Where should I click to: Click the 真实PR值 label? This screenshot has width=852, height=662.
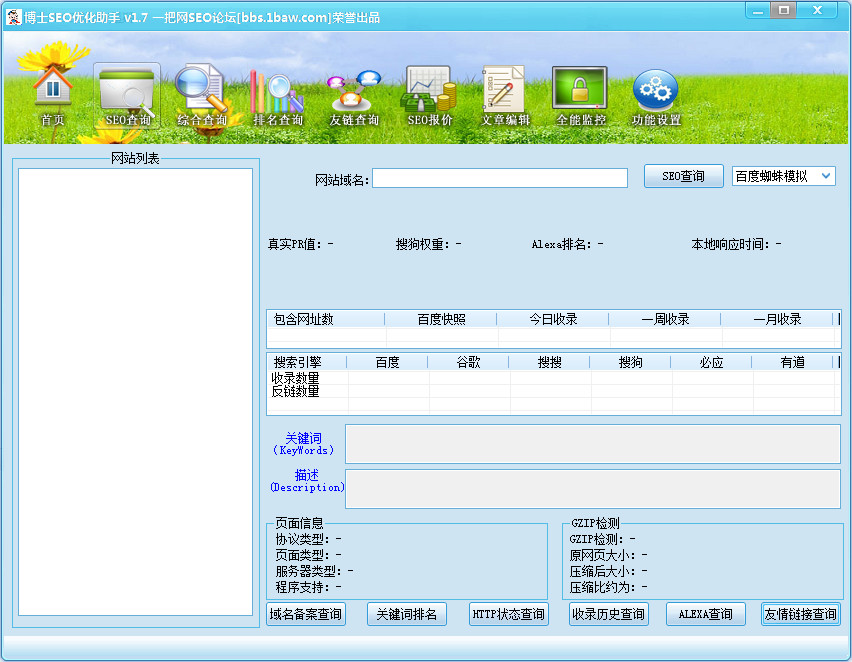click(296, 245)
